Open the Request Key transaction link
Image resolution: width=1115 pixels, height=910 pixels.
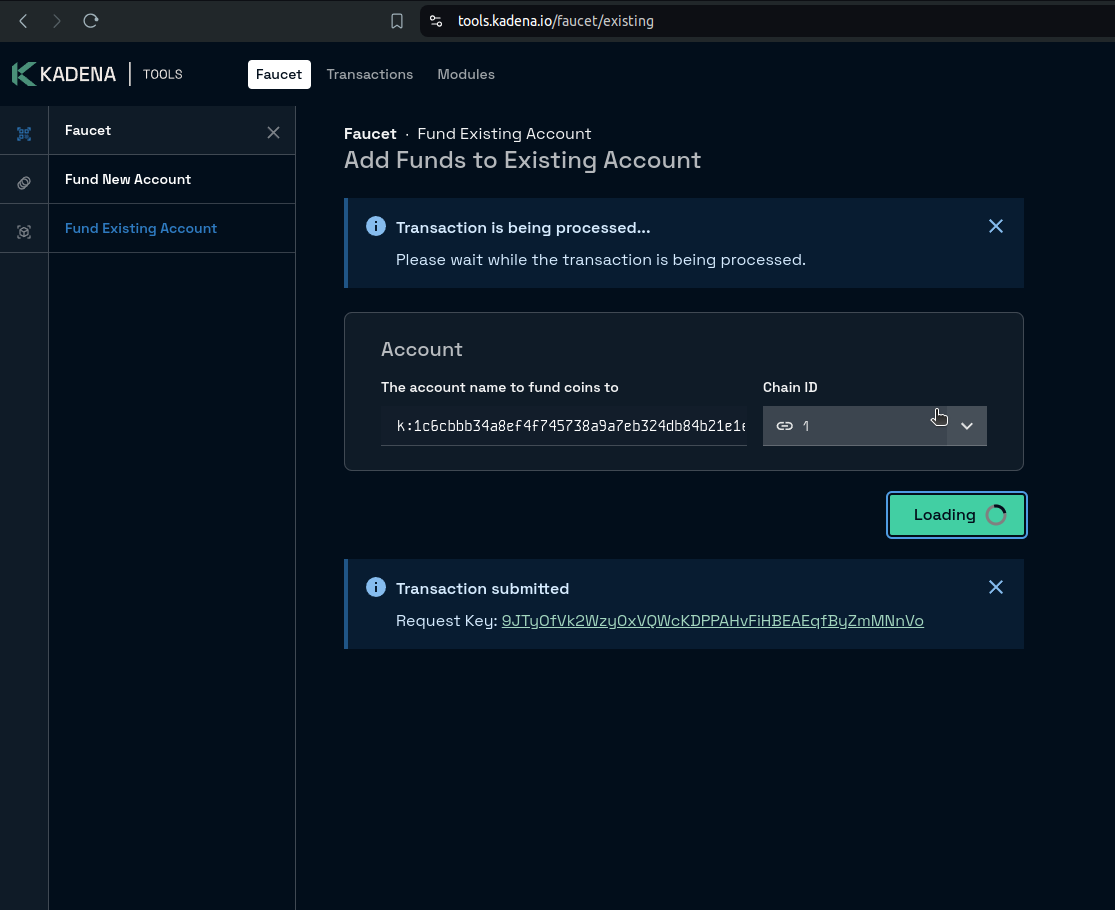[x=713, y=621]
